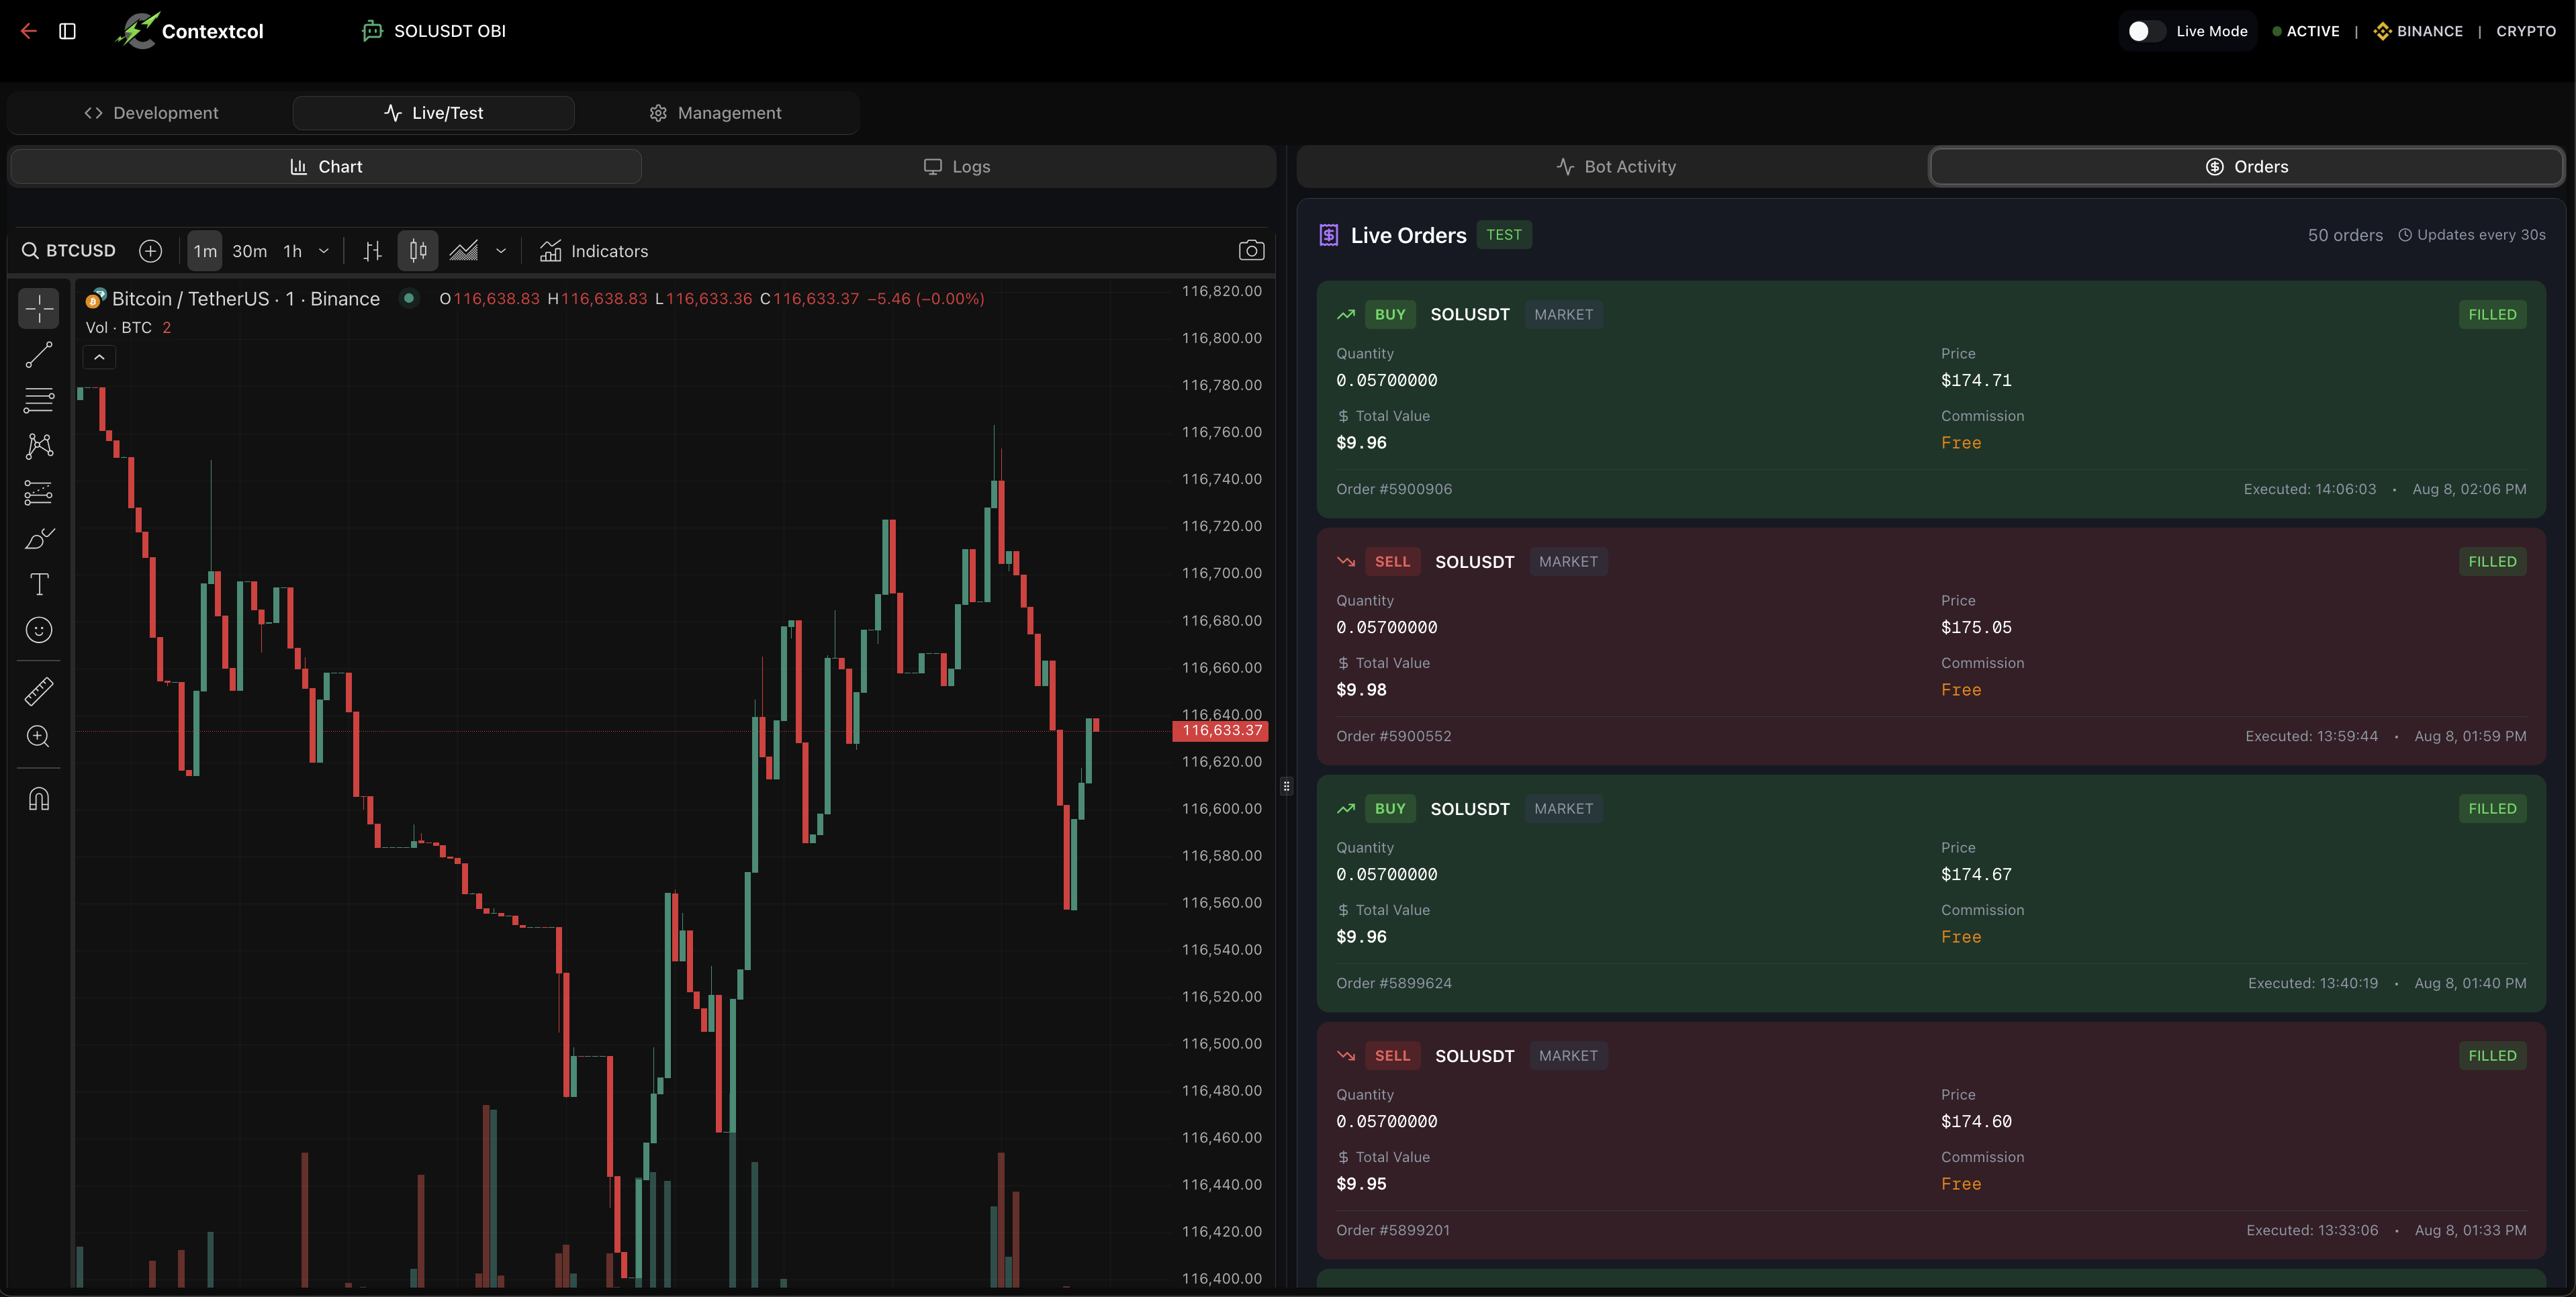This screenshot has width=2576, height=1297.
Task: Click the sell trend icon on order #5899201
Action: pos(1346,1056)
